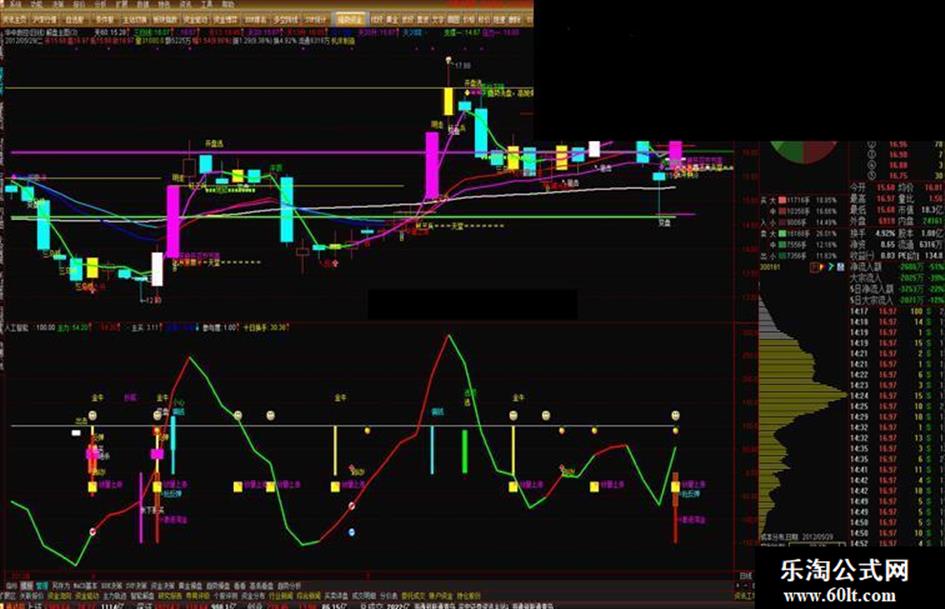Open the 系统 menu
The image size is (945, 609).
(x=15, y=4)
